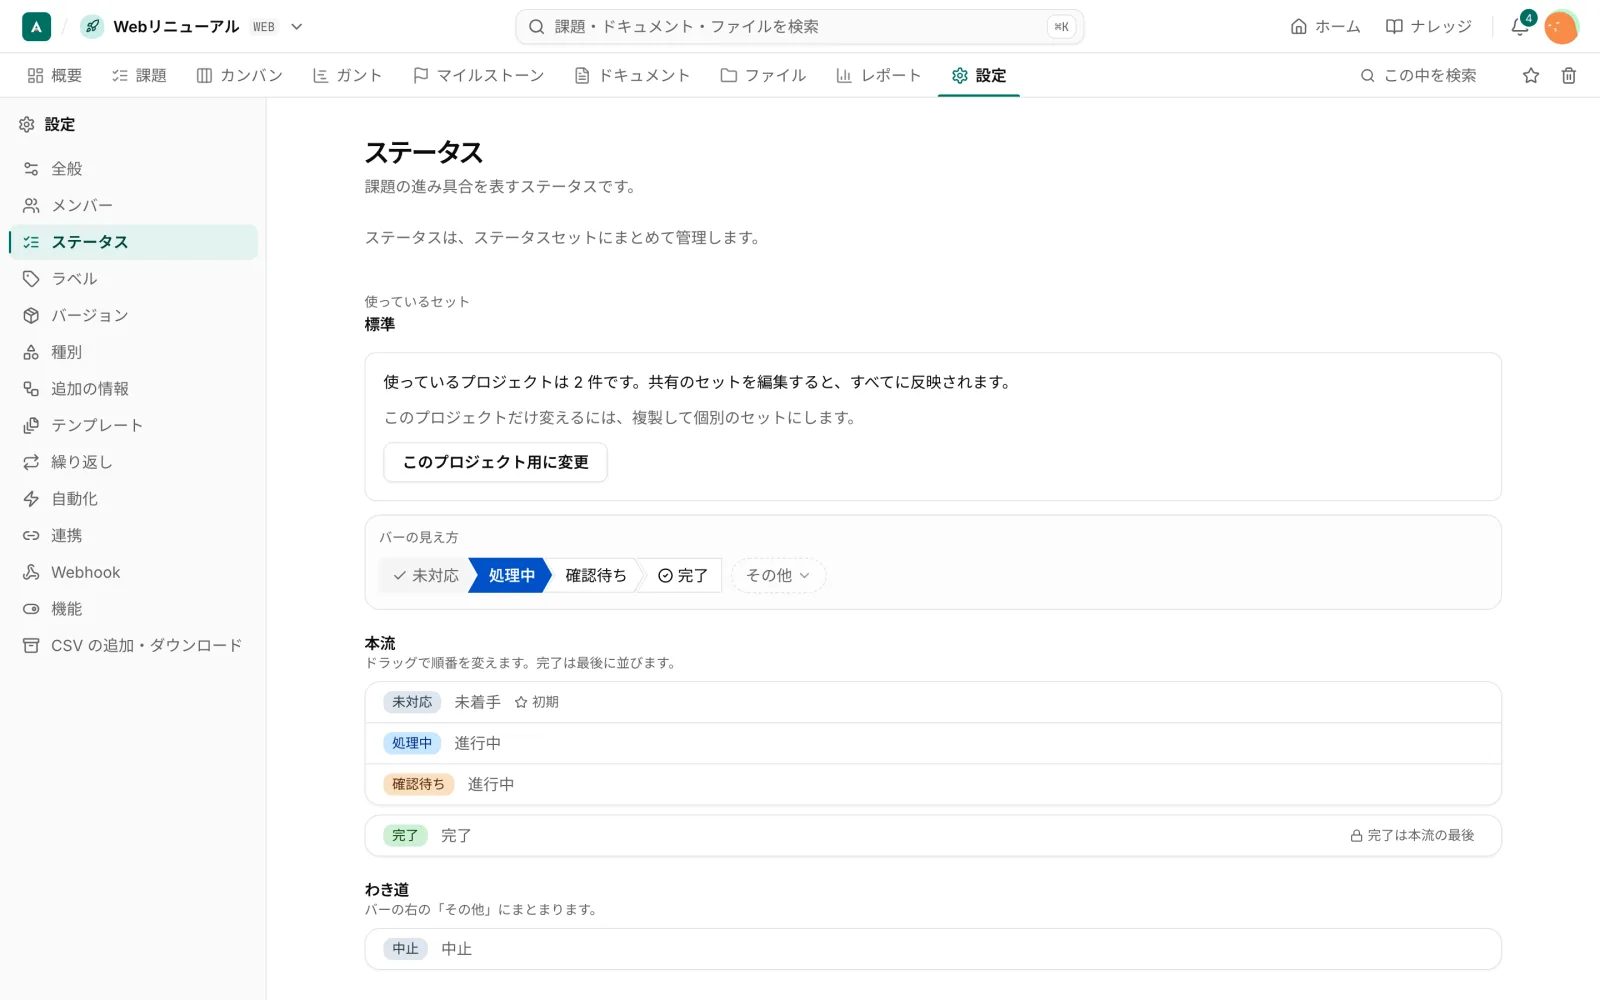Select ラベル in settings sidebar

click(133, 279)
